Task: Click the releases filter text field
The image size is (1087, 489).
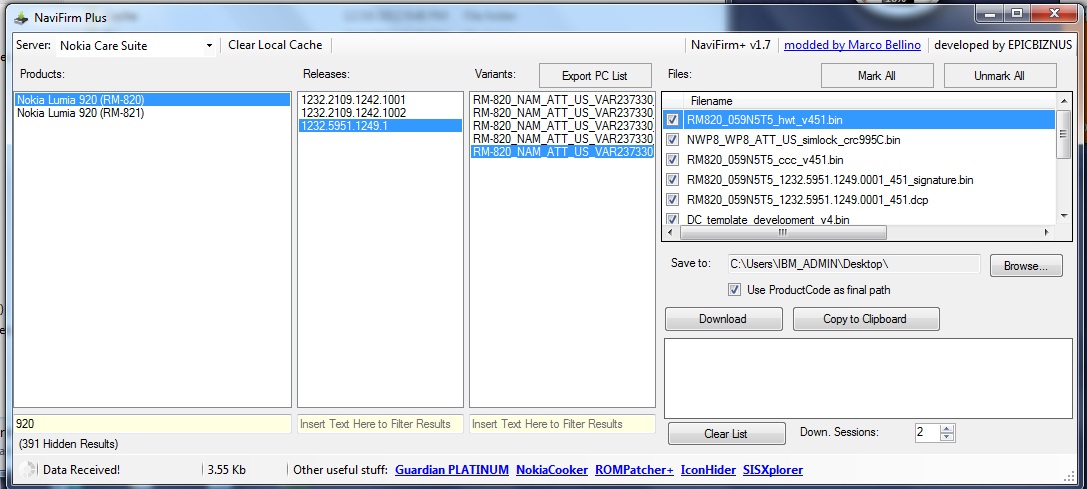Action: (x=380, y=424)
